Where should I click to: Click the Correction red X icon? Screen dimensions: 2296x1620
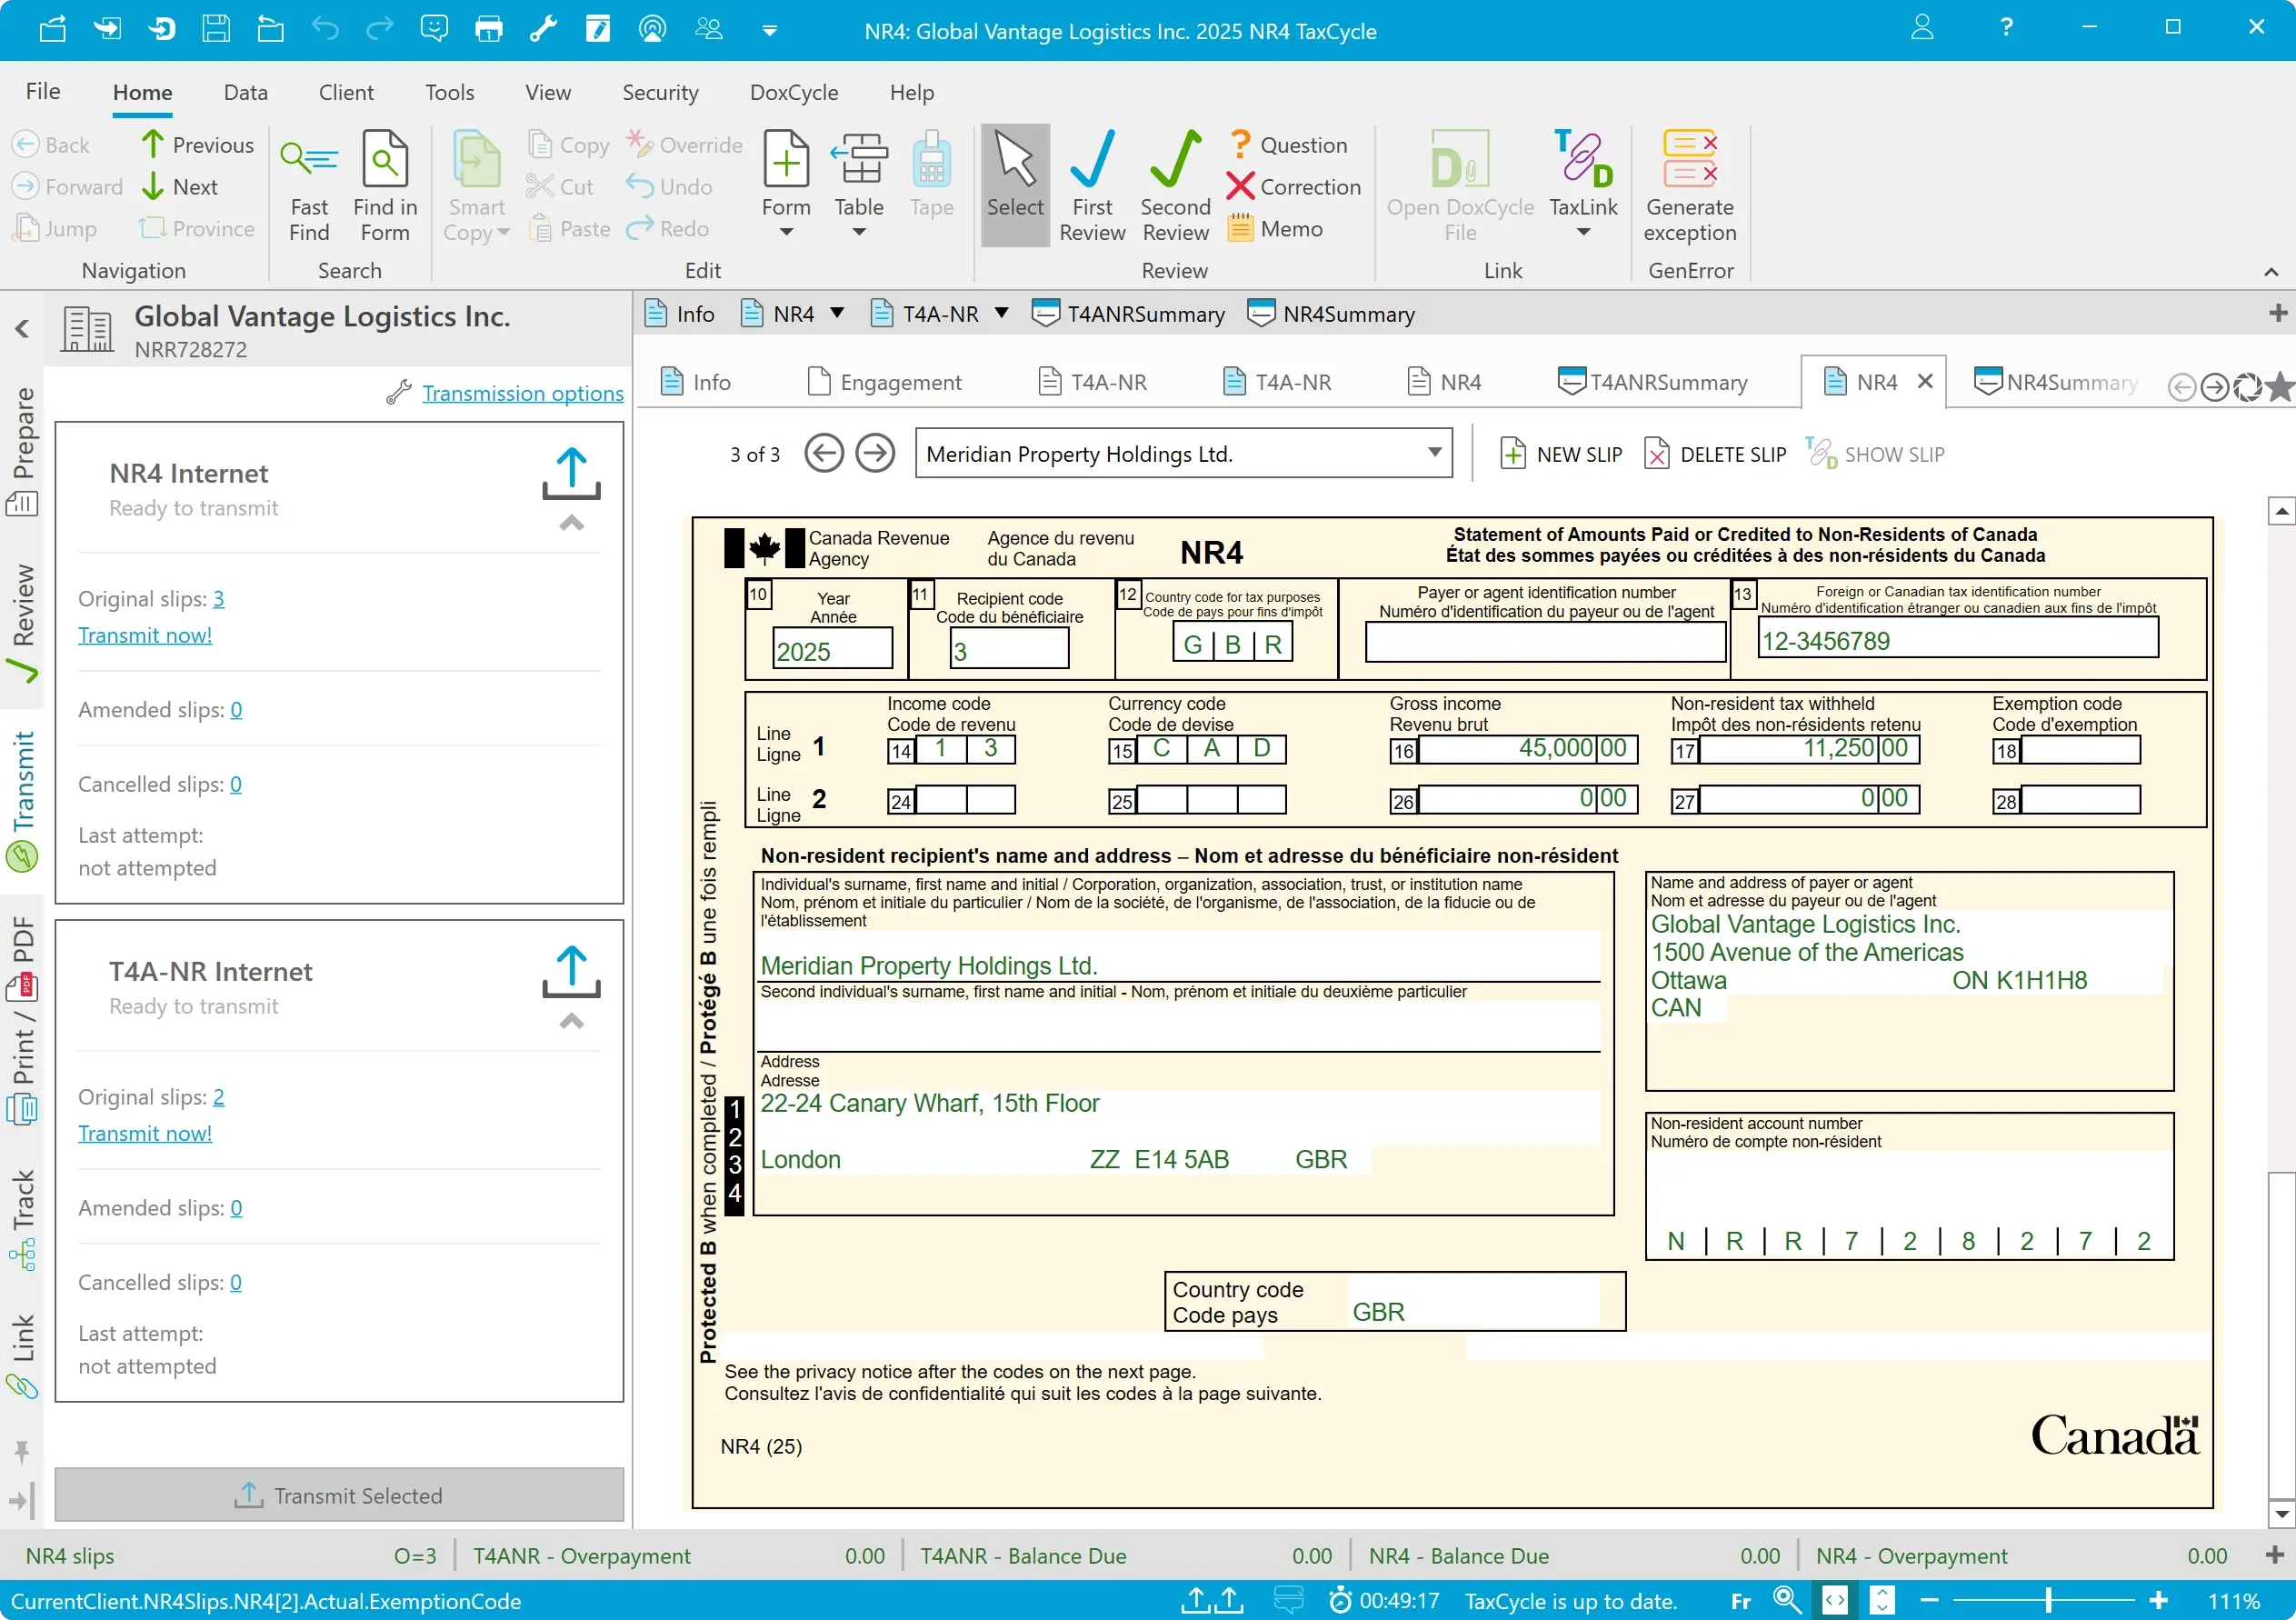tap(1240, 187)
